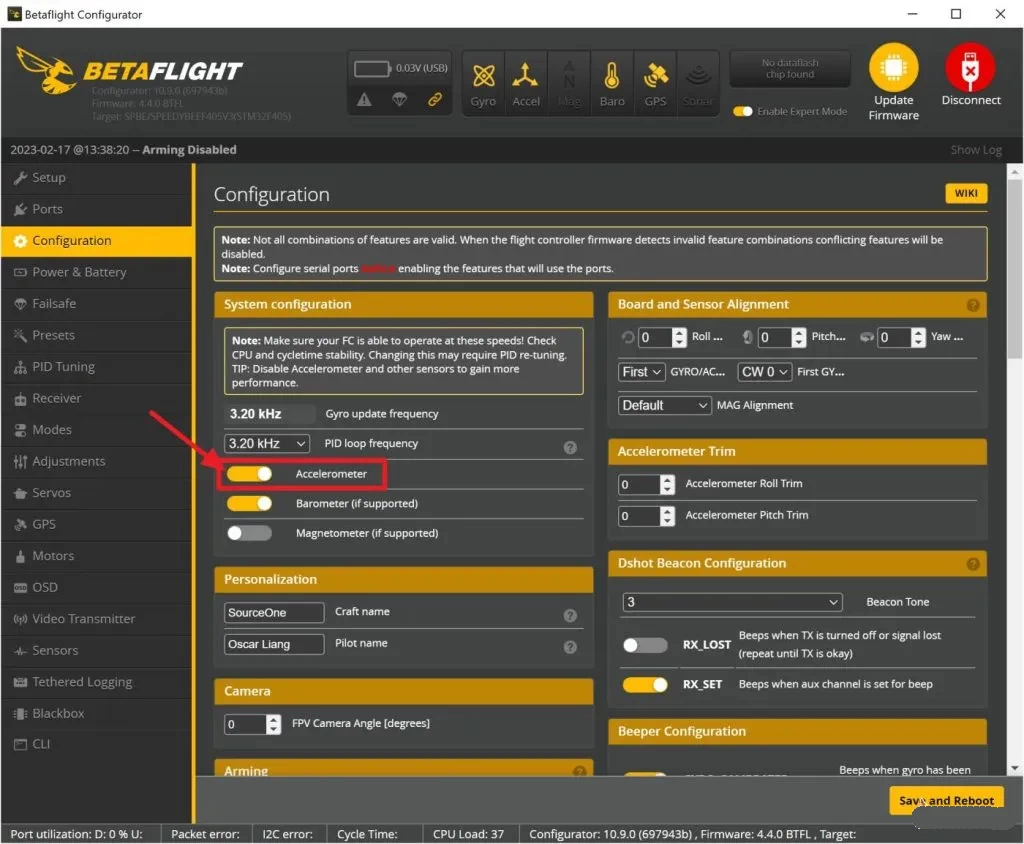Image resolution: width=1024 pixels, height=844 pixels.
Task: Open Dshot Beacon Configuration help icon
Action: pos(973,564)
